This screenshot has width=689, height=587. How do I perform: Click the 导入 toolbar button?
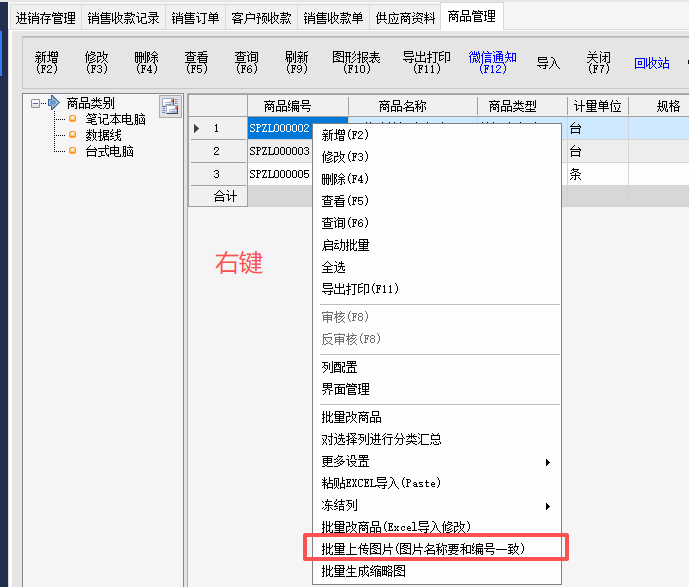pyautogui.click(x=548, y=63)
